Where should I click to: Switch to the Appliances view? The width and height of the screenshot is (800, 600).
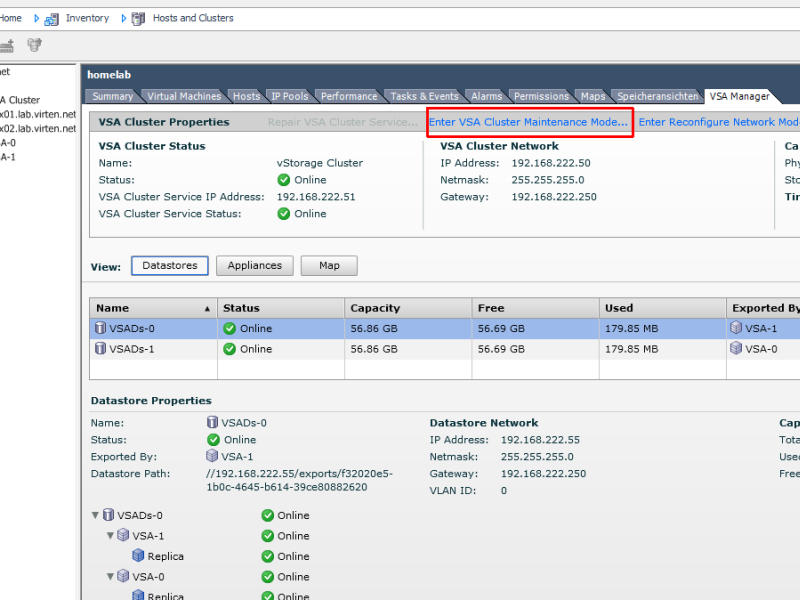pos(255,266)
